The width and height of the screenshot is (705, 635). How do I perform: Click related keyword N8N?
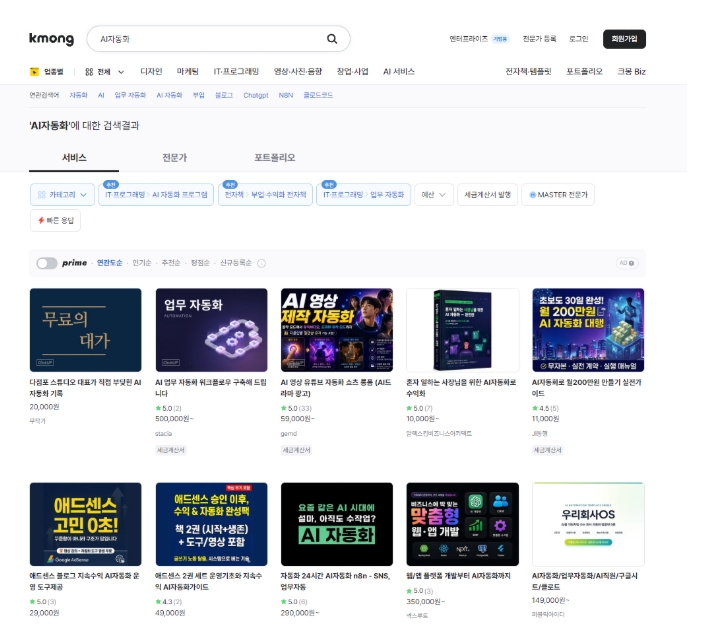(x=286, y=95)
